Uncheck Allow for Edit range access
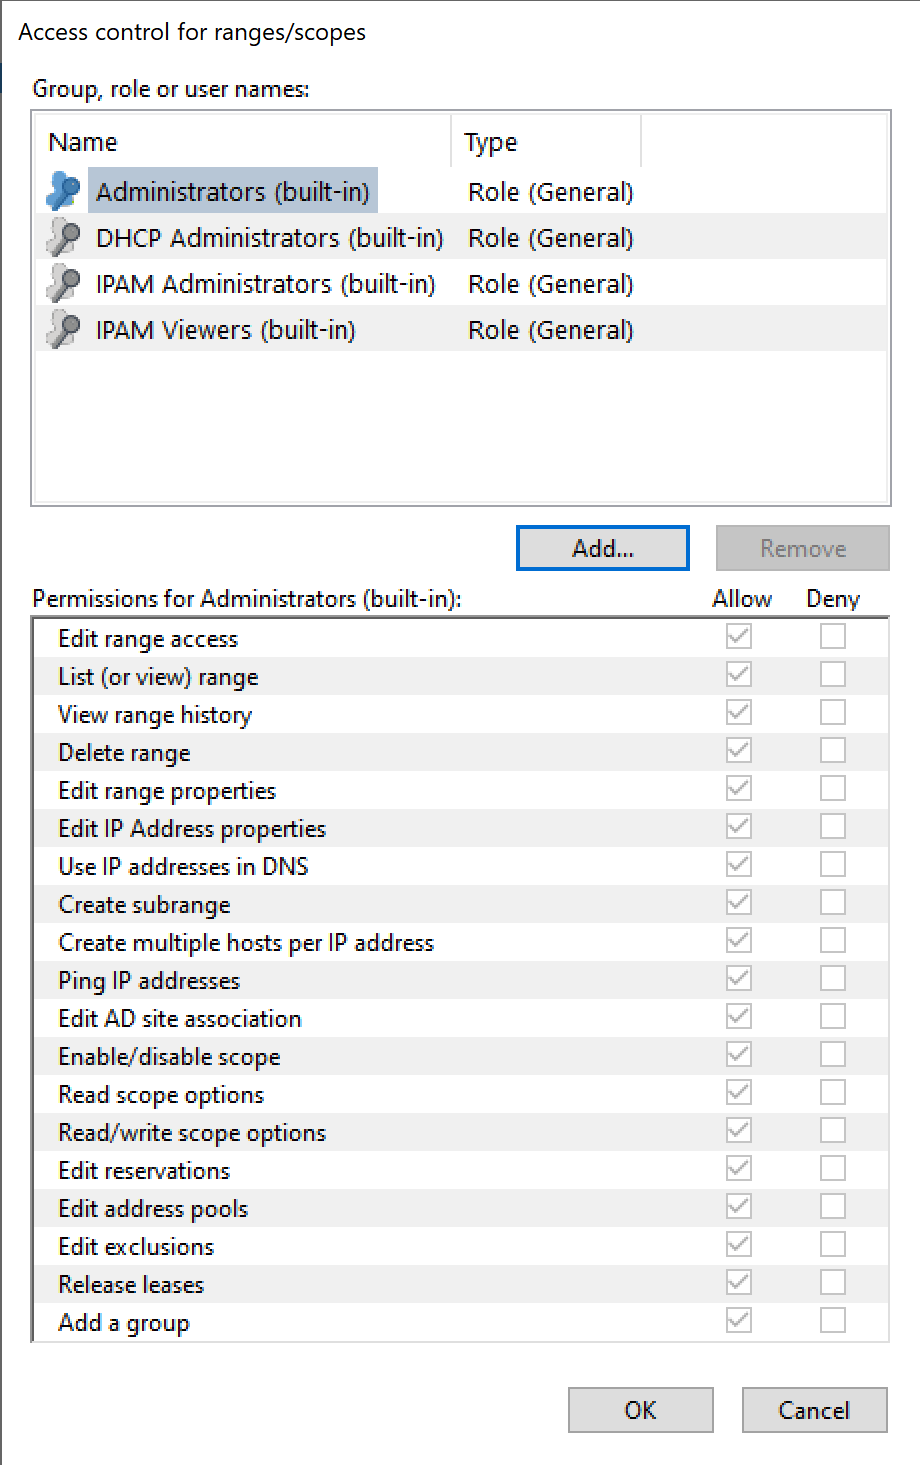The image size is (920, 1465). (x=737, y=636)
